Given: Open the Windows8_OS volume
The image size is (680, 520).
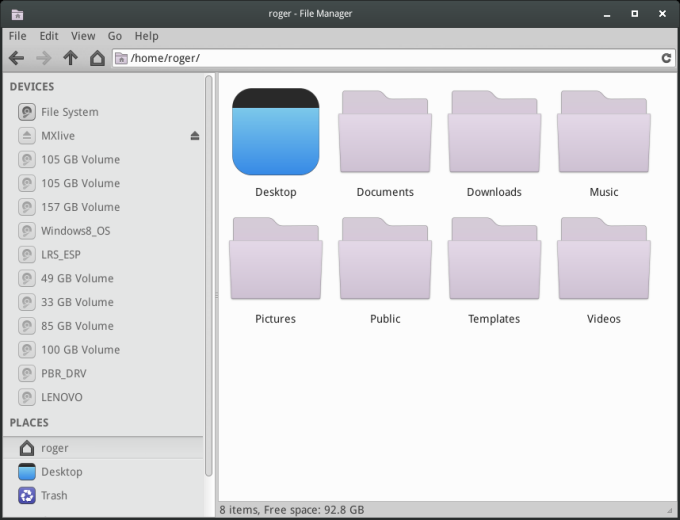Looking at the screenshot, I should click(x=74, y=231).
